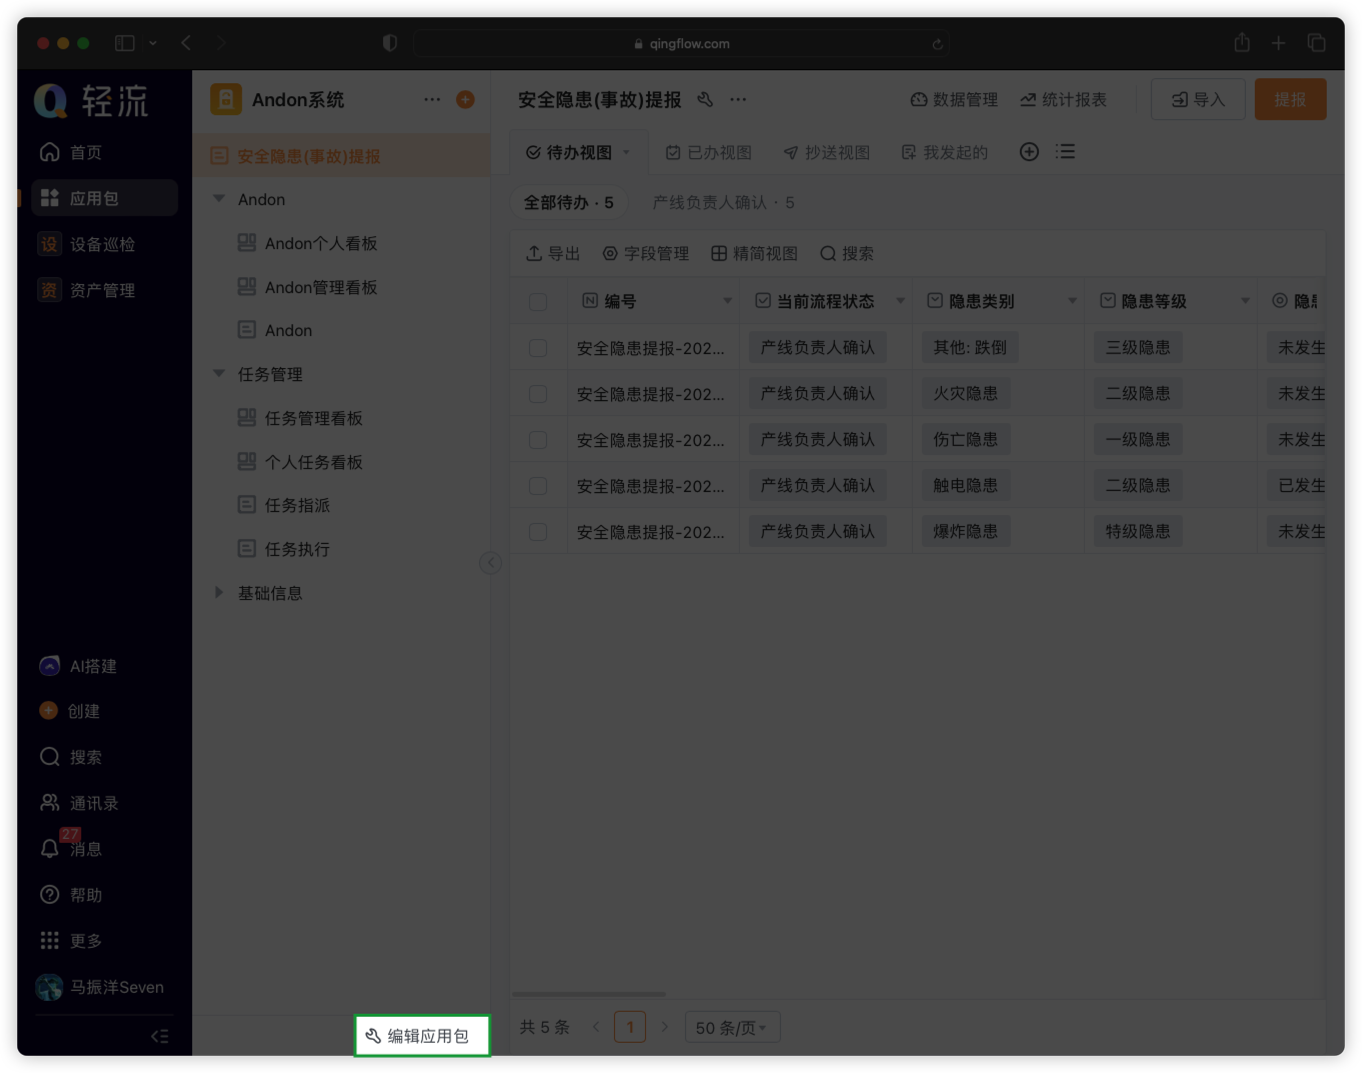Open 字段管理 field settings
This screenshot has width=1362, height=1073.
(645, 254)
